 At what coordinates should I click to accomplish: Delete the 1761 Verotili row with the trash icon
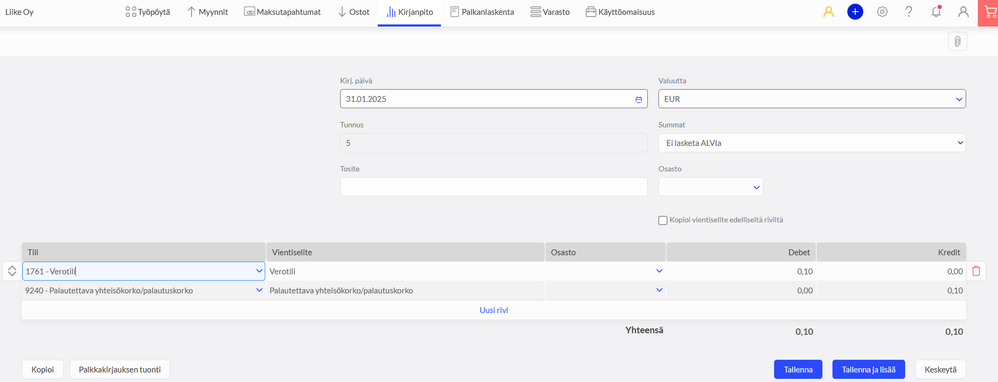976,271
